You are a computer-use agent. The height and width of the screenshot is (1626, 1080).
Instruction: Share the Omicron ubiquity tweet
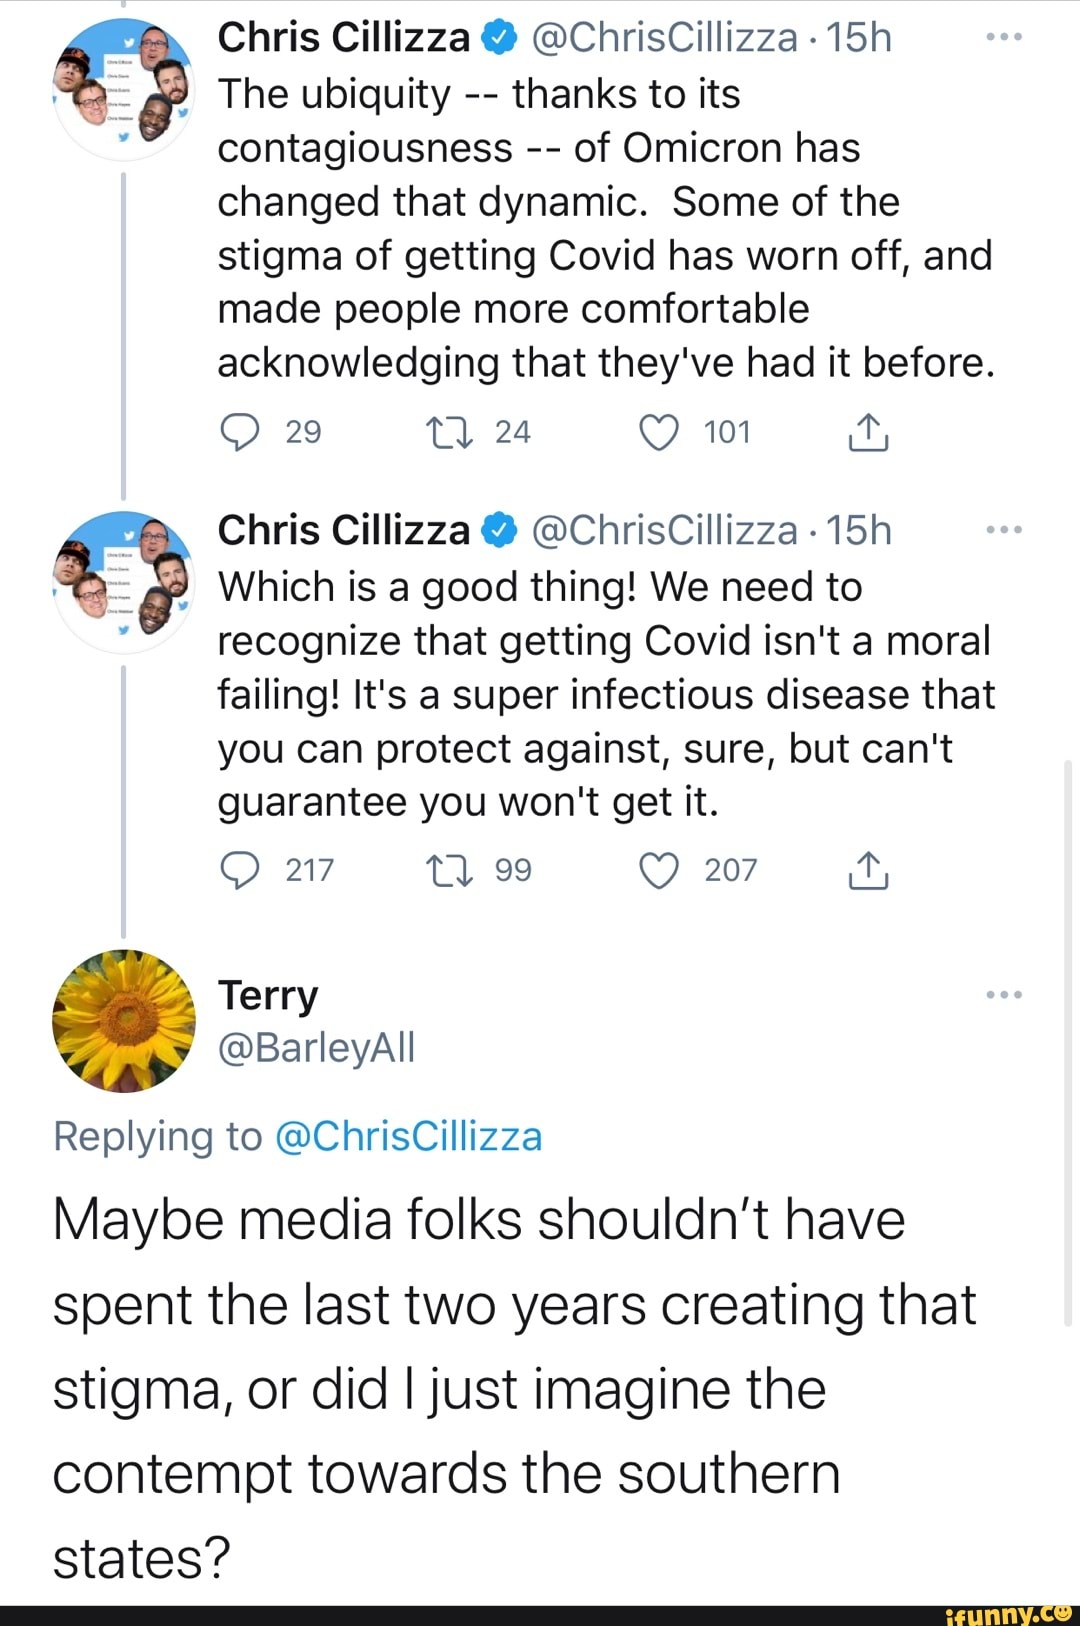point(868,433)
